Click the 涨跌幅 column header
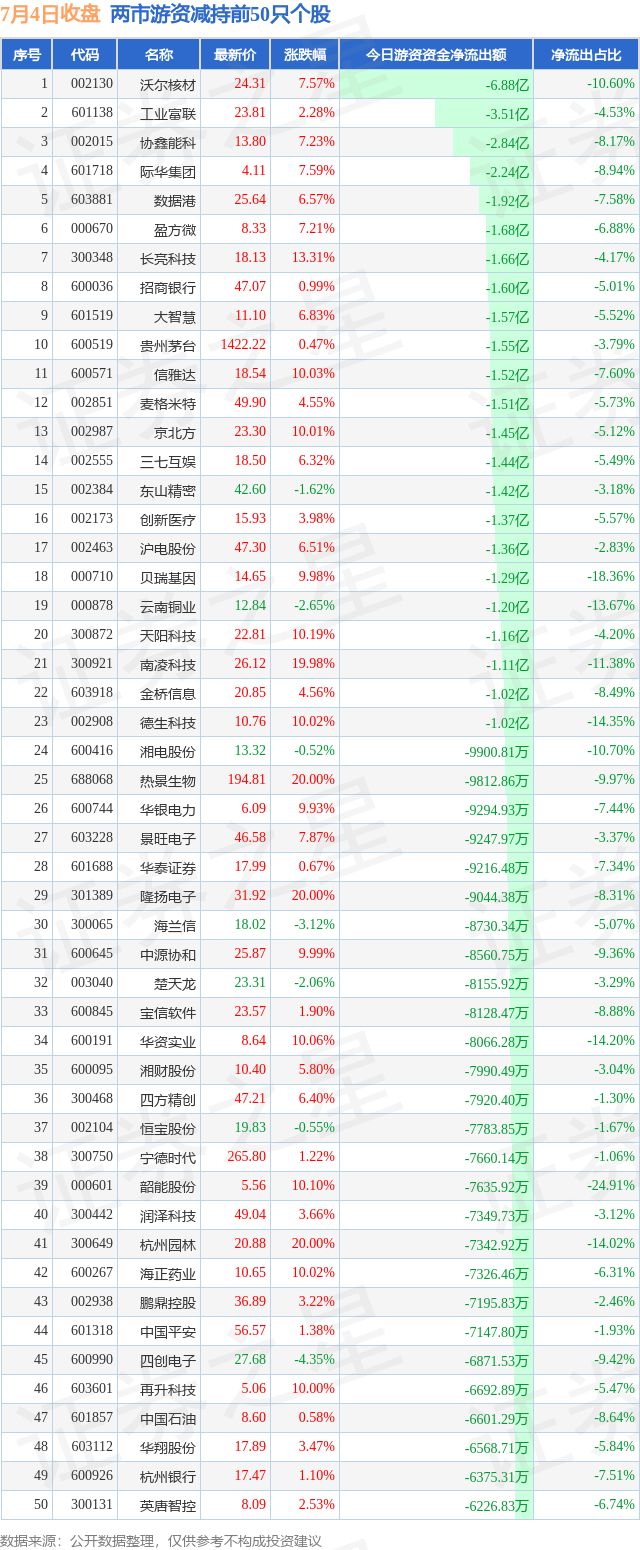The height and width of the screenshot is (1550, 640). (304, 55)
